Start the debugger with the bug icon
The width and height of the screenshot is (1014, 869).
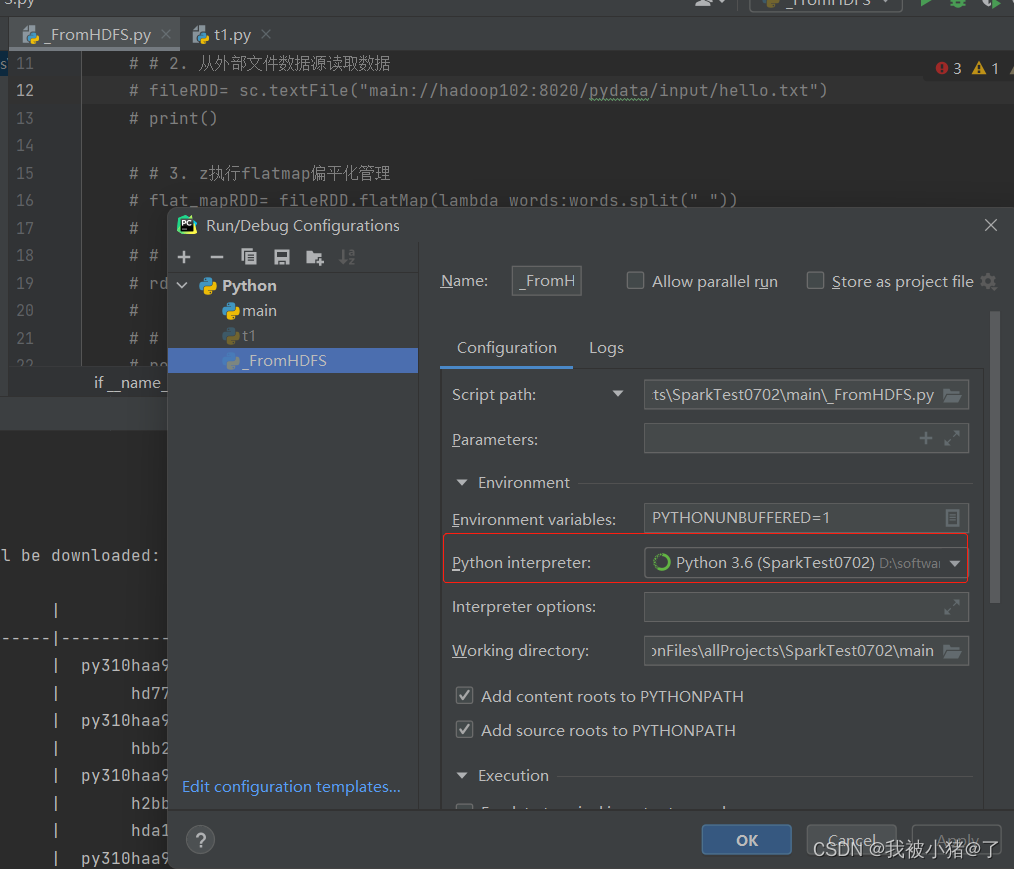pos(956,4)
